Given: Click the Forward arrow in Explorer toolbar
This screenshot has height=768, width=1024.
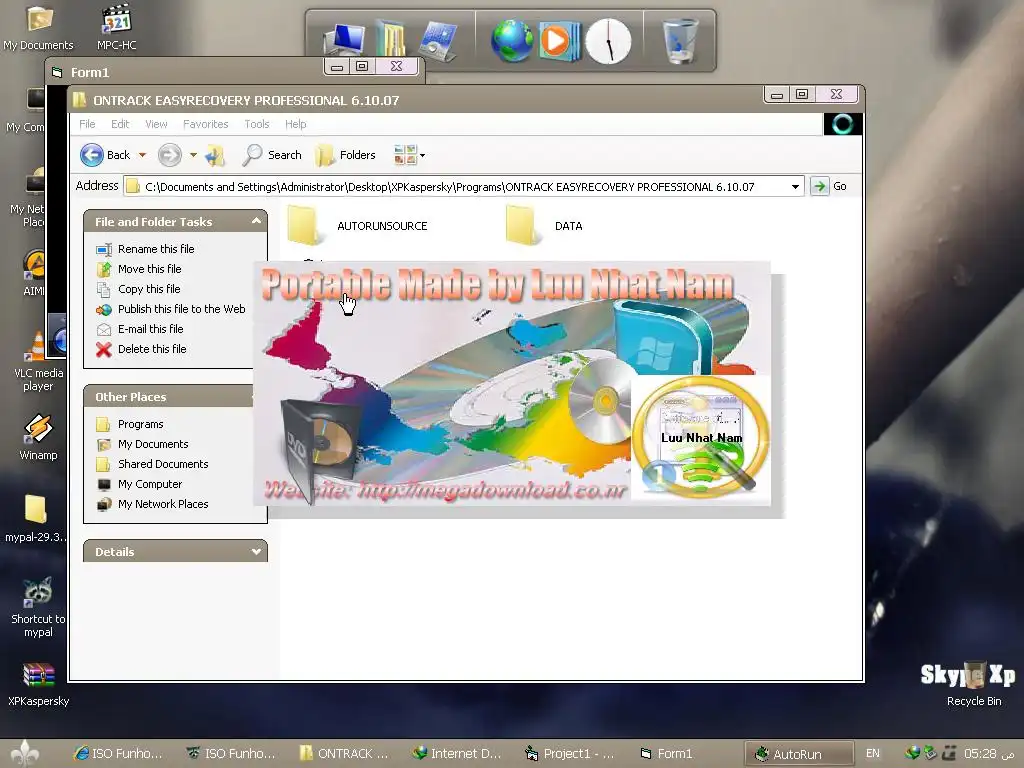Looking at the screenshot, I should 170,155.
